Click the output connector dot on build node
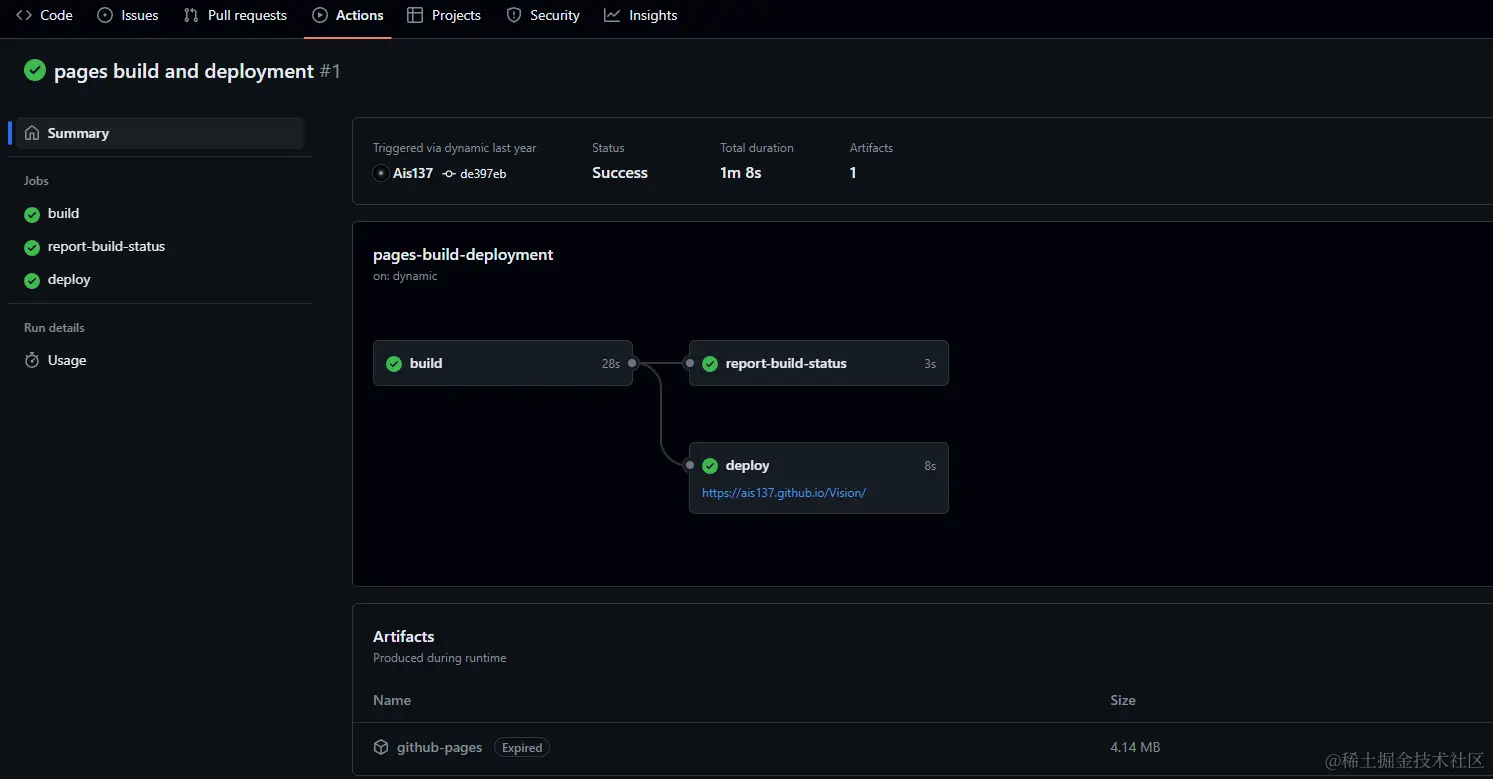The height and width of the screenshot is (779, 1493). (x=633, y=364)
